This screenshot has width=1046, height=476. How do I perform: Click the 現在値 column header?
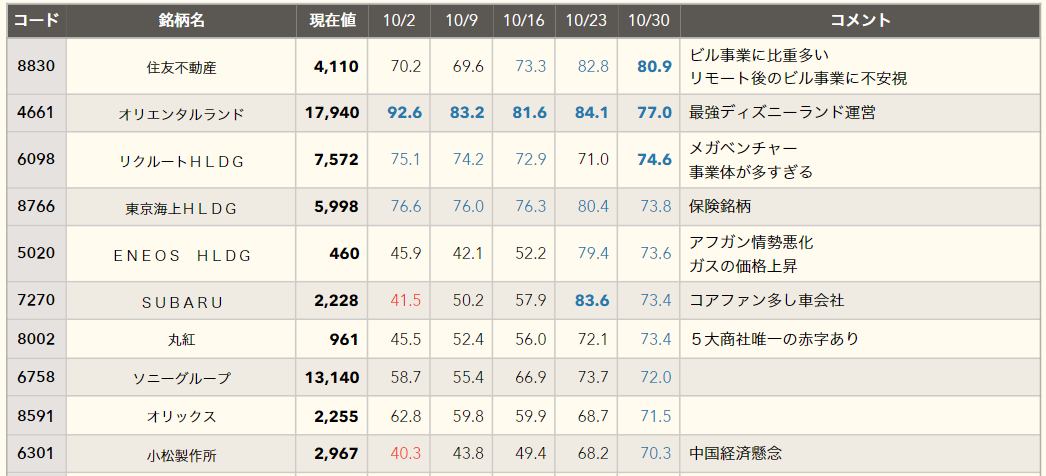pos(332,21)
